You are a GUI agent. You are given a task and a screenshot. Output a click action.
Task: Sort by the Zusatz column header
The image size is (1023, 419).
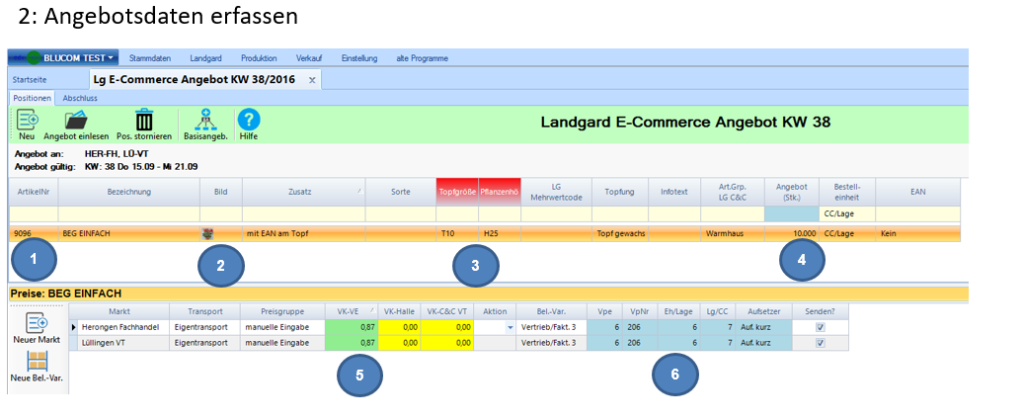coord(303,191)
